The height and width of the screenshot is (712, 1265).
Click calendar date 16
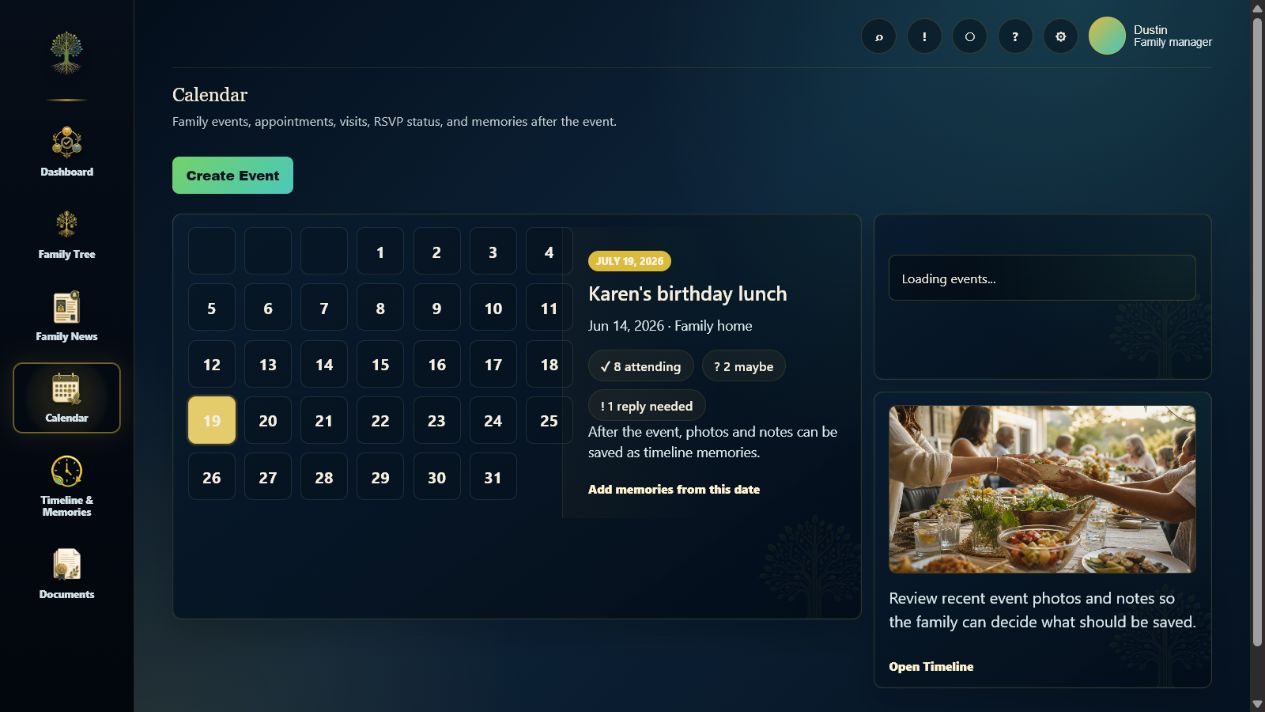tap(437, 364)
